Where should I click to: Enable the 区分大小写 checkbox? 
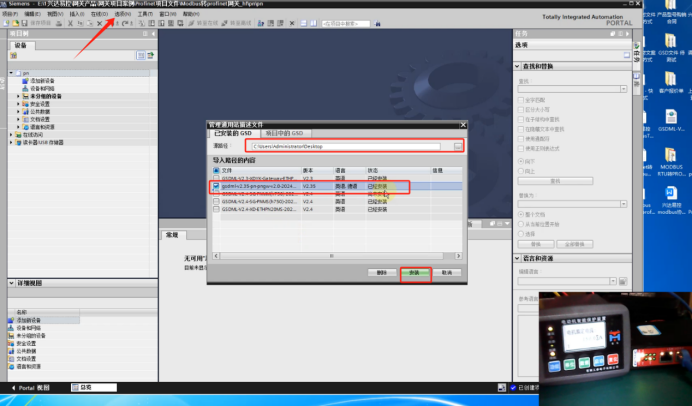521,110
